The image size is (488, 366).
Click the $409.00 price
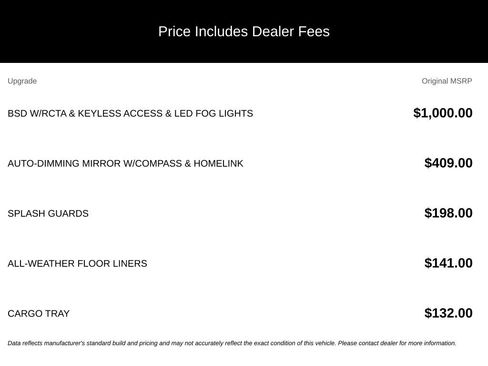click(x=448, y=163)
